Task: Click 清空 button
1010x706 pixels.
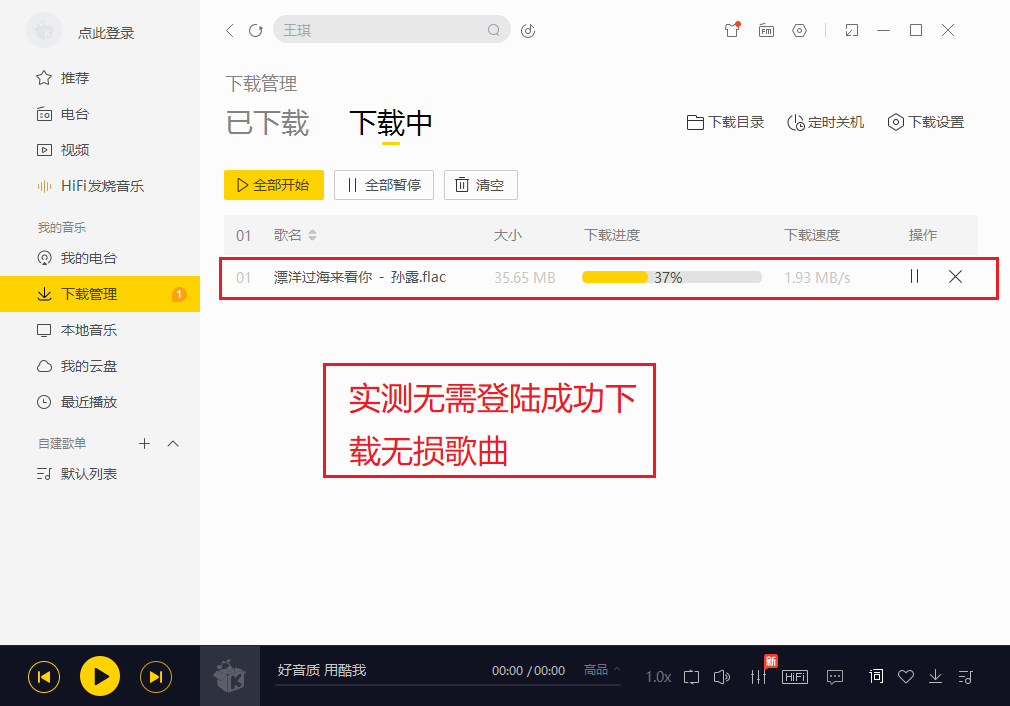Action: coord(481,185)
